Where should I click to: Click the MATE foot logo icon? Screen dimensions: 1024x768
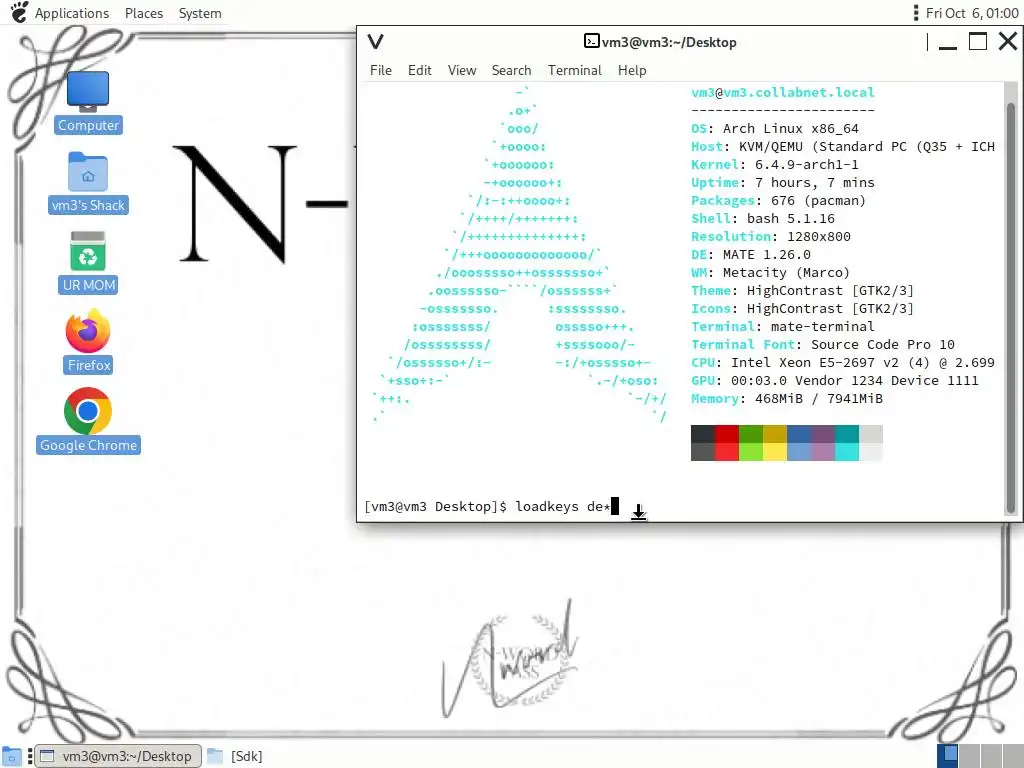(x=19, y=12)
